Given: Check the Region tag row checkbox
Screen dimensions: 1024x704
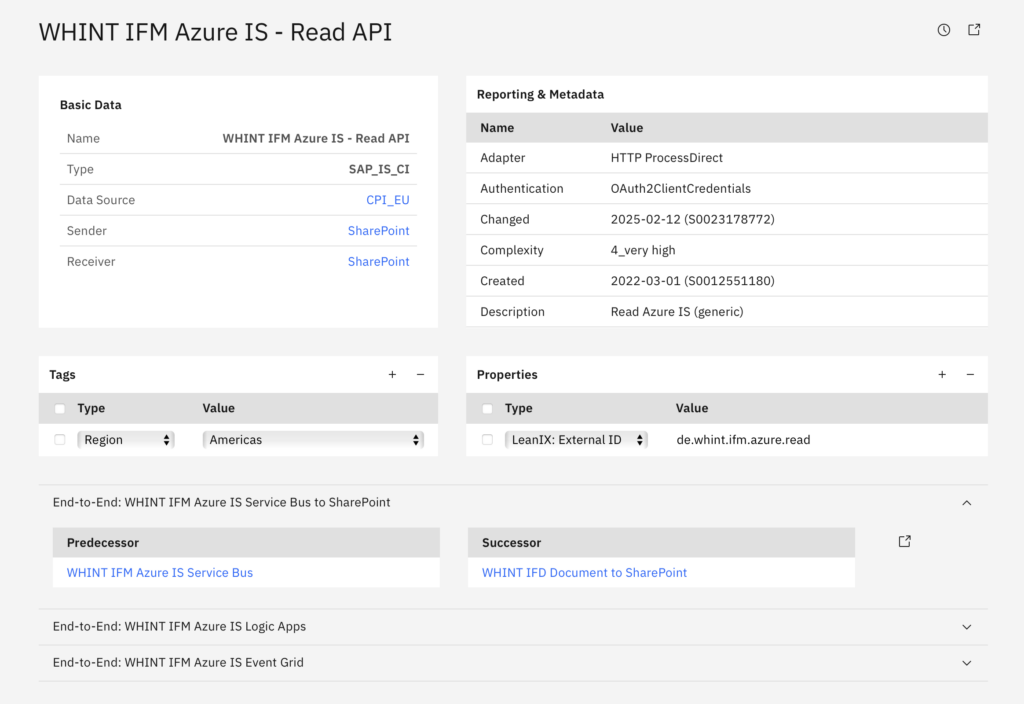Looking at the screenshot, I should [60, 440].
